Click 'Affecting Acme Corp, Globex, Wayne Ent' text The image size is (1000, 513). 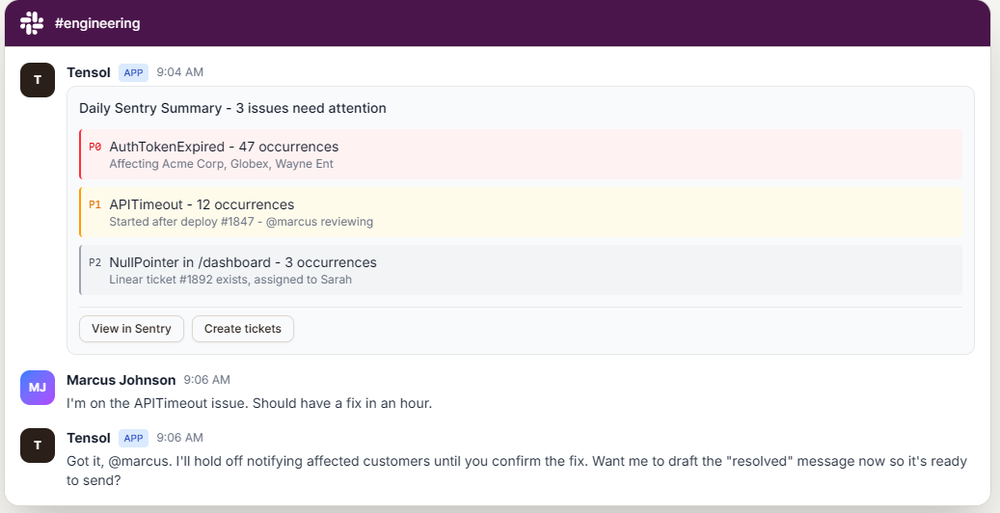(221, 164)
